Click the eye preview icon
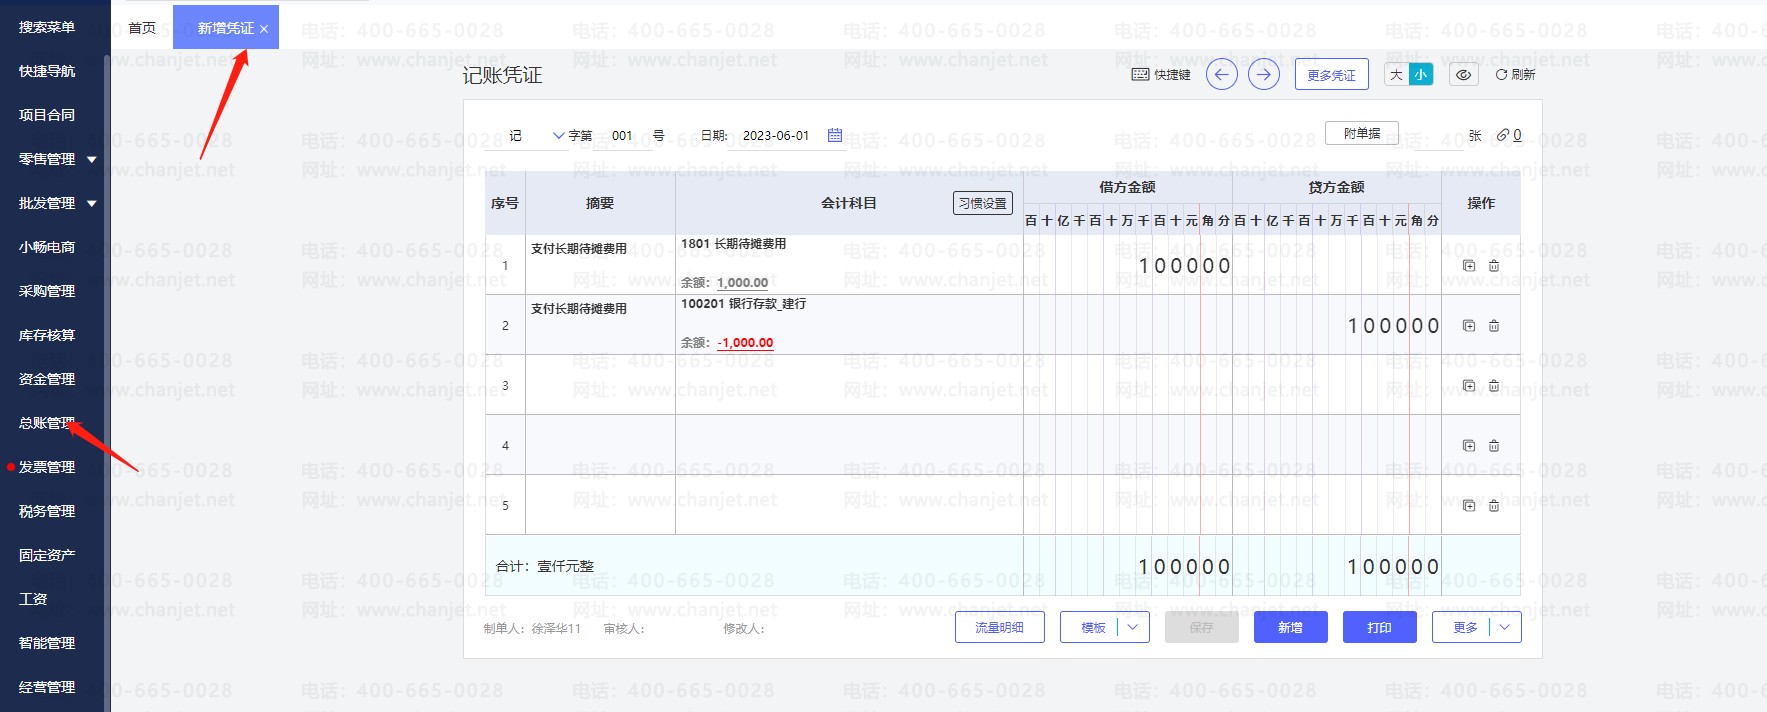 pos(1463,75)
